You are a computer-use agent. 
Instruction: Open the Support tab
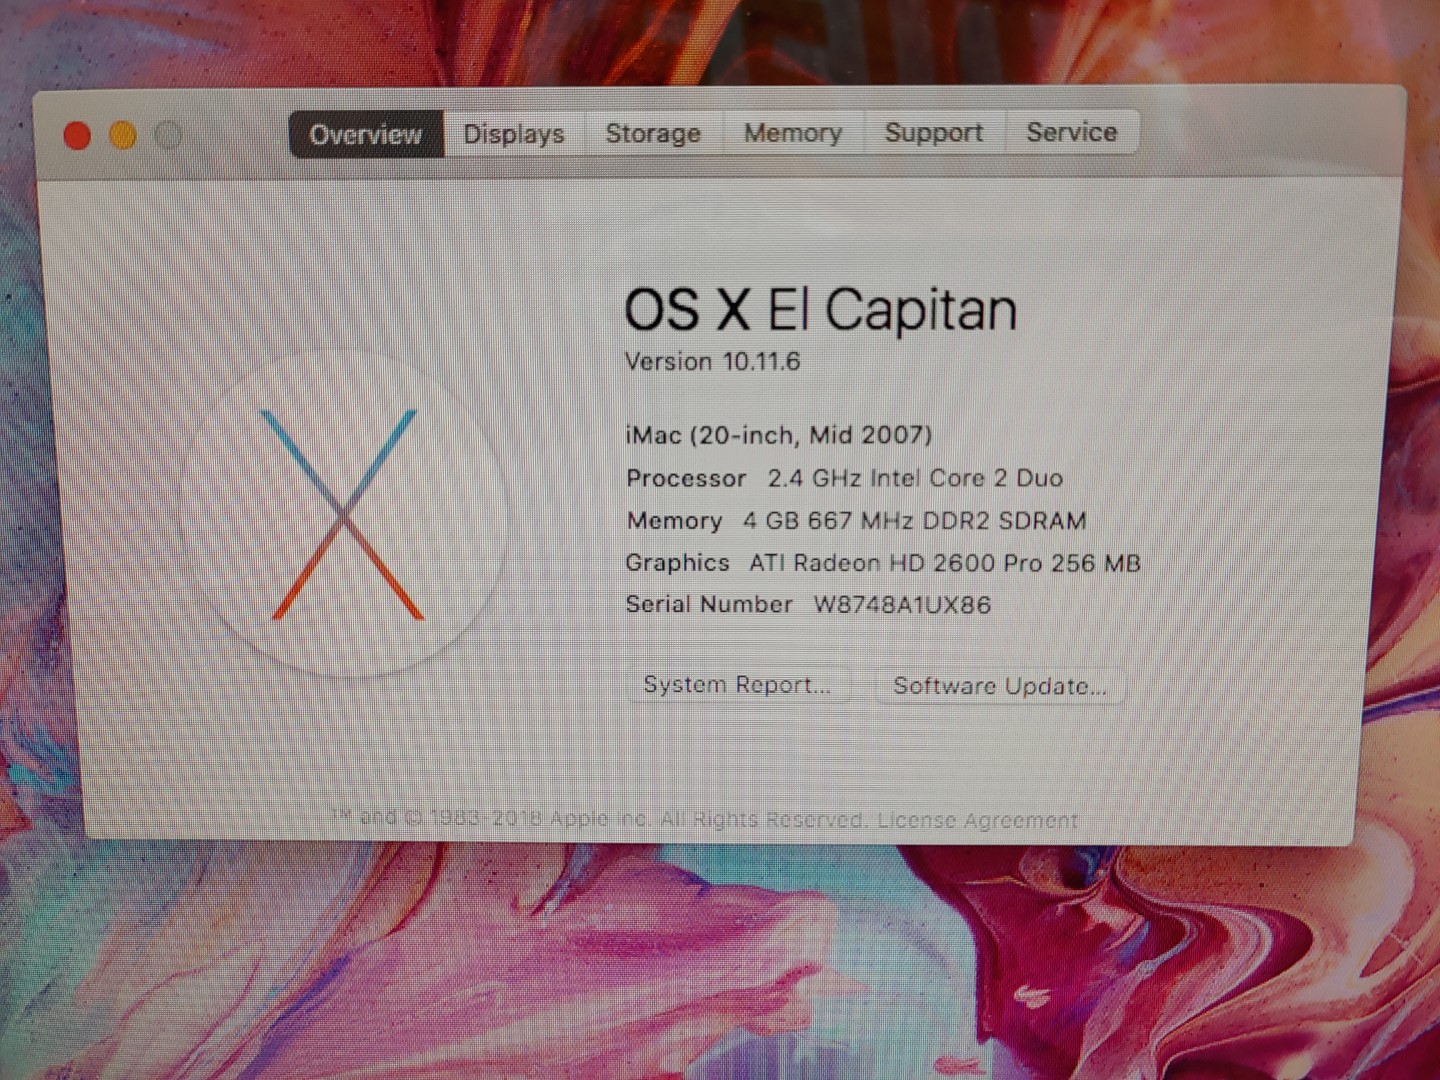[x=934, y=132]
